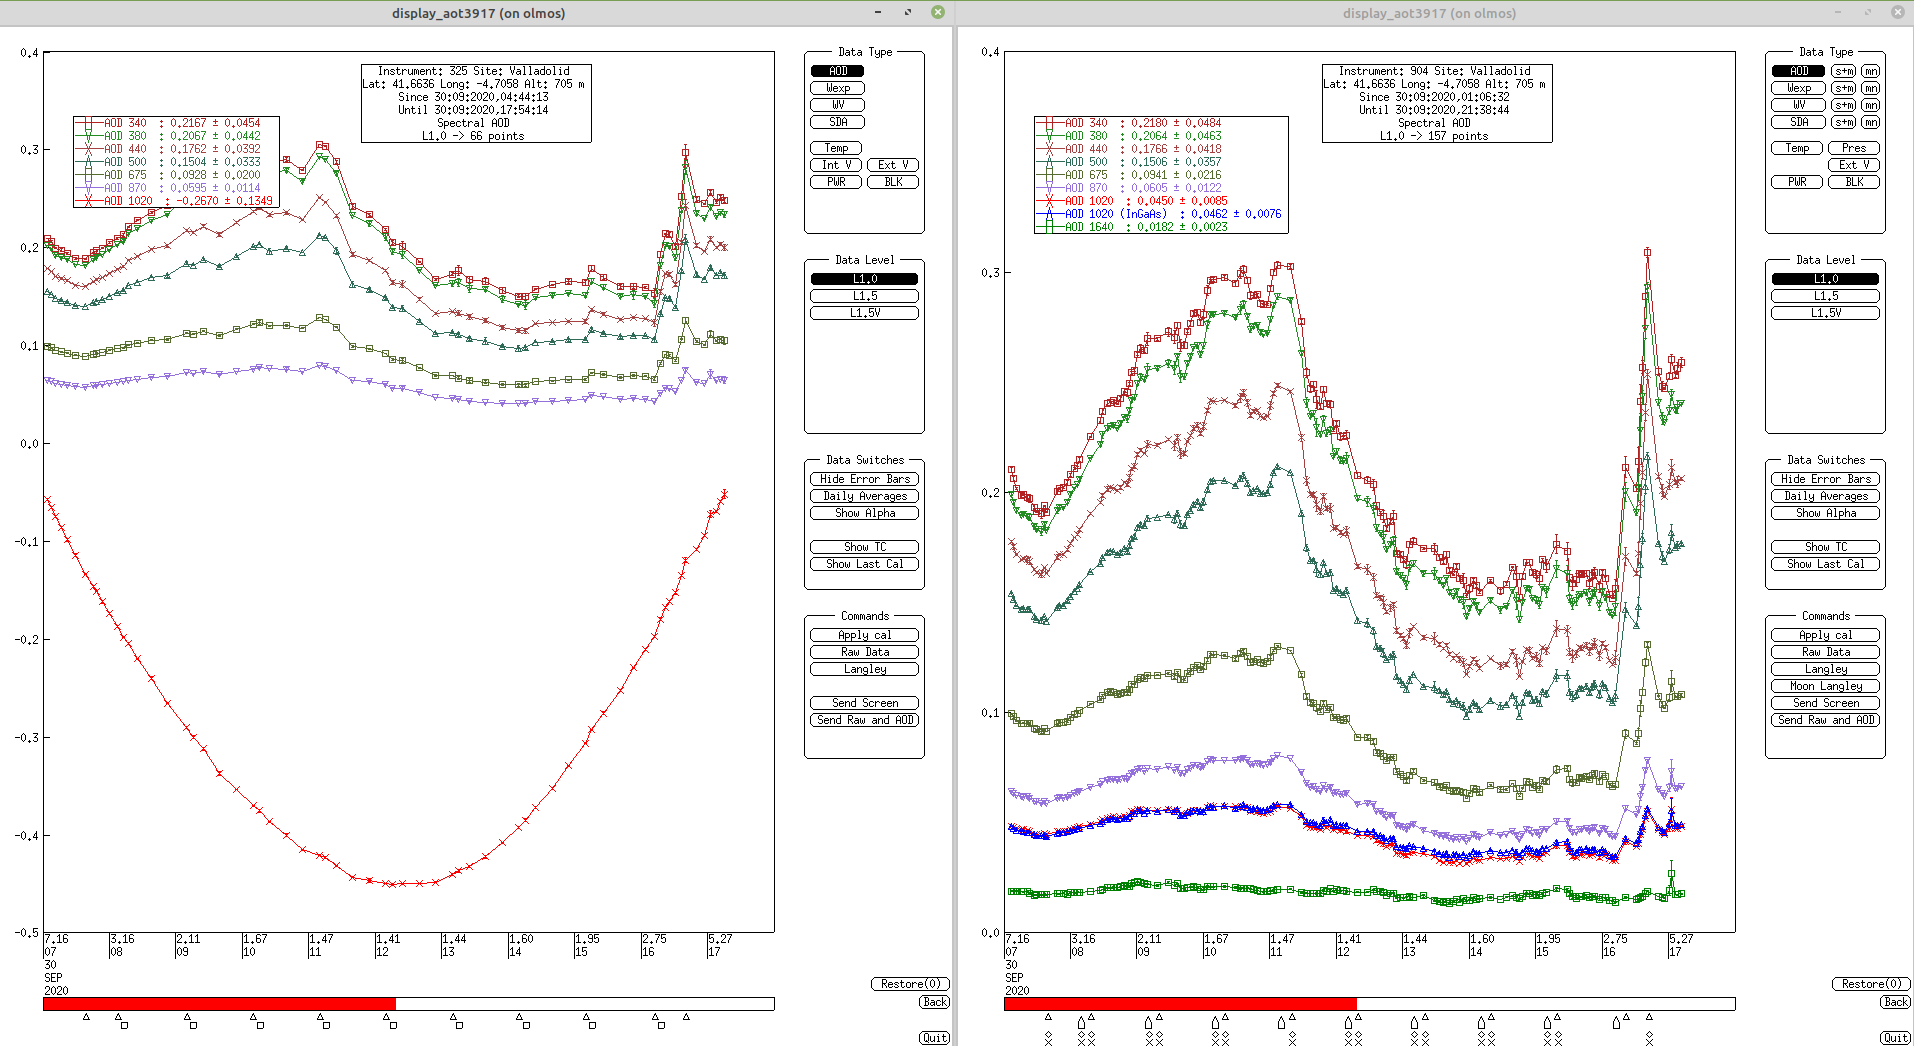Click red time range bar in right window

[1180, 1004]
